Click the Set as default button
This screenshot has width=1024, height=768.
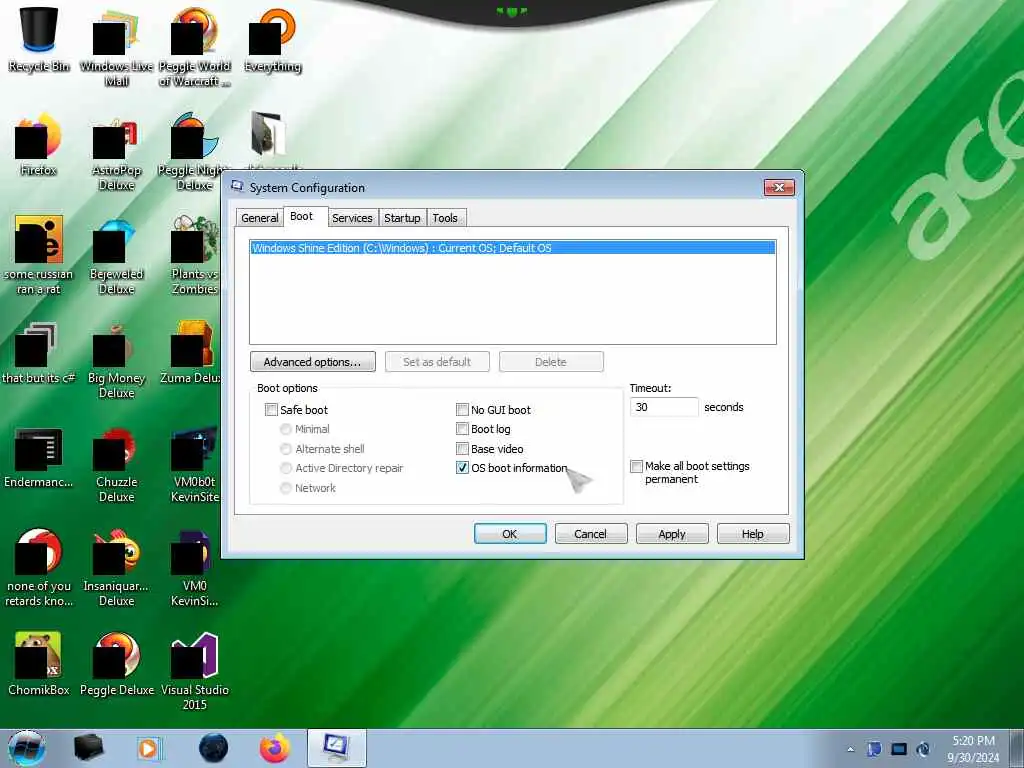click(x=437, y=362)
